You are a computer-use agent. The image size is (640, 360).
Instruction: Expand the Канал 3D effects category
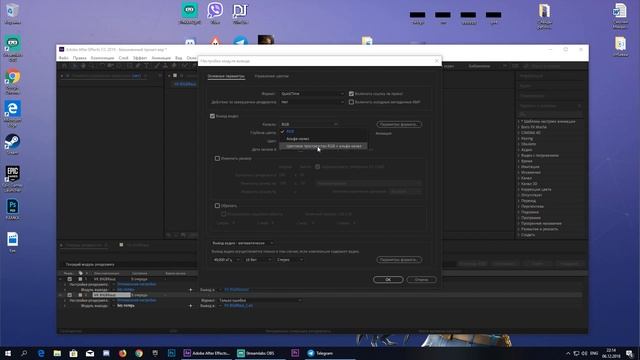click(x=528, y=184)
